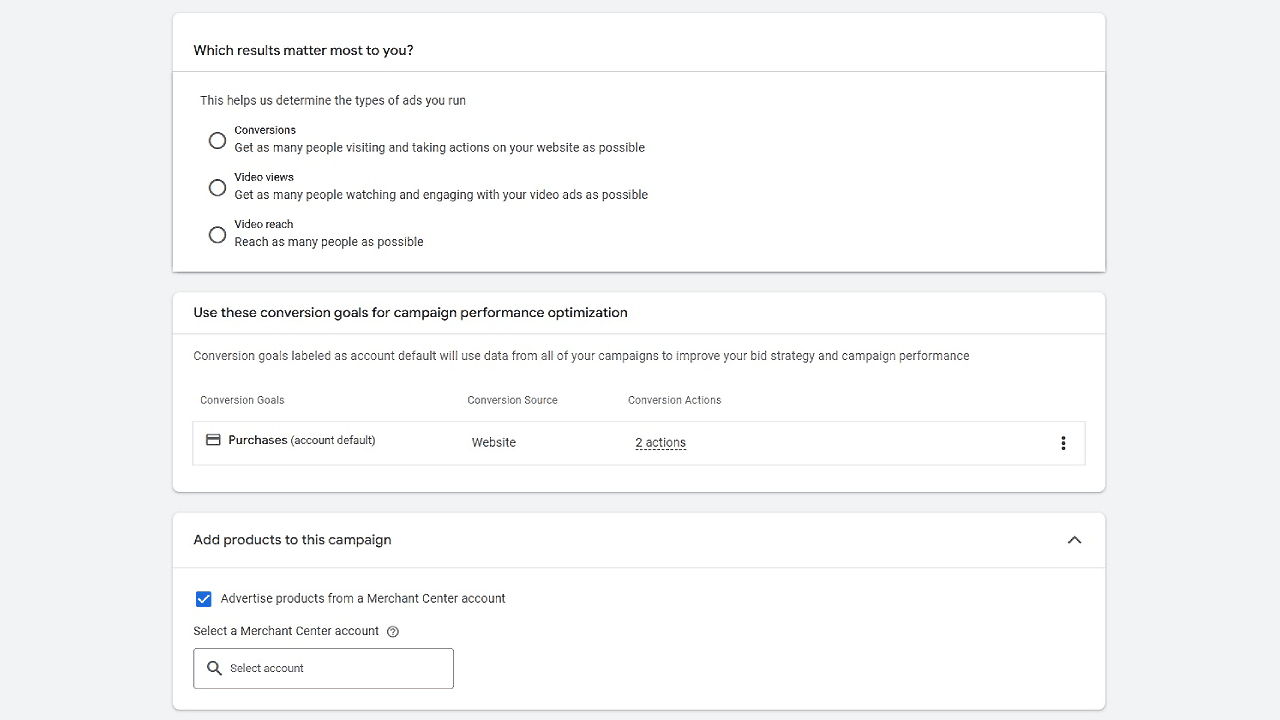Click "Advertise products from a Merchant Center account" label
Viewport: 1280px width, 720px height.
point(363,599)
